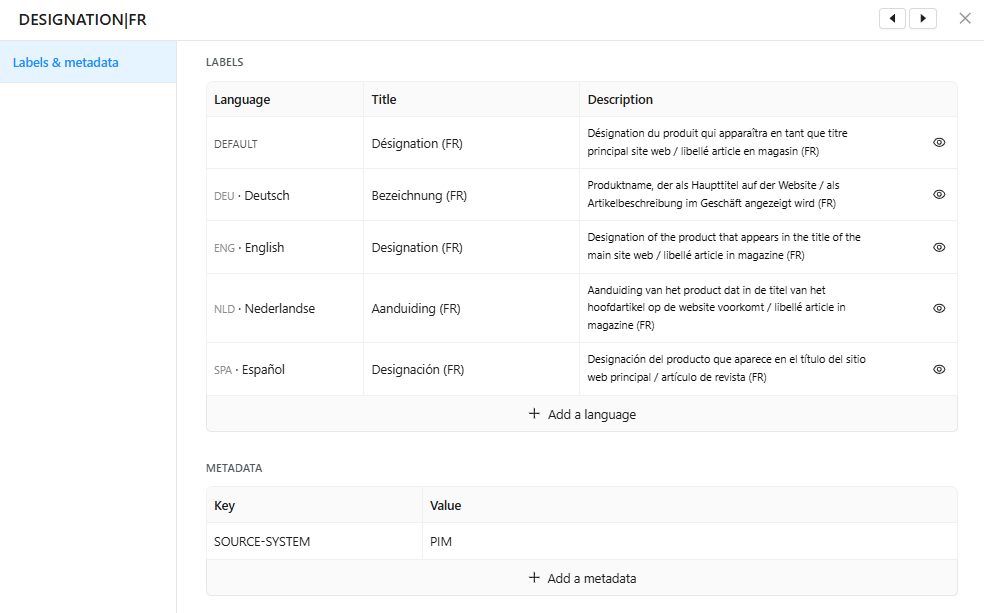The width and height of the screenshot is (984, 613).
Task: Go to previous item with left arrow
Action: pyautogui.click(x=892, y=19)
